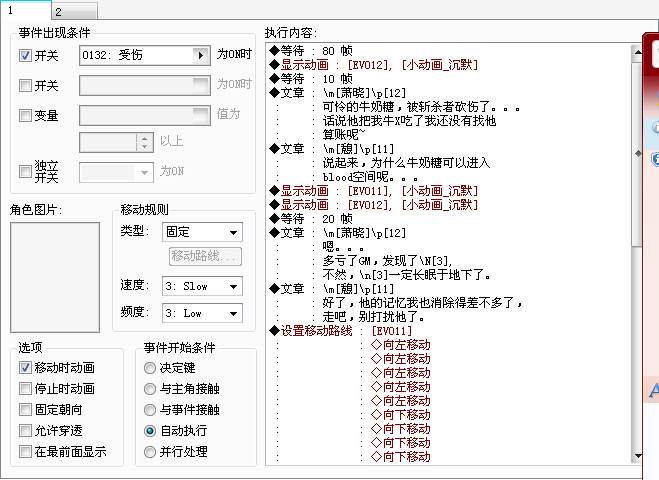Select the 设置移动路线 : [EV011] command
Screen dimensions: 659x480
tap(341, 331)
